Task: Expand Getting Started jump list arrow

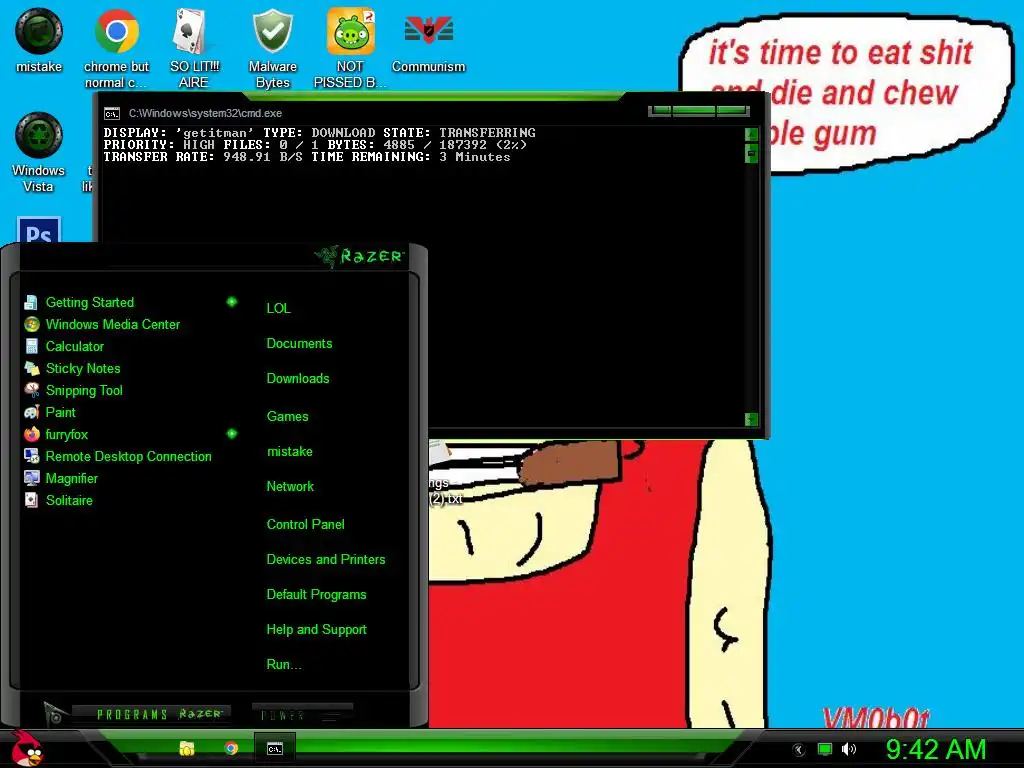Action: point(232,302)
